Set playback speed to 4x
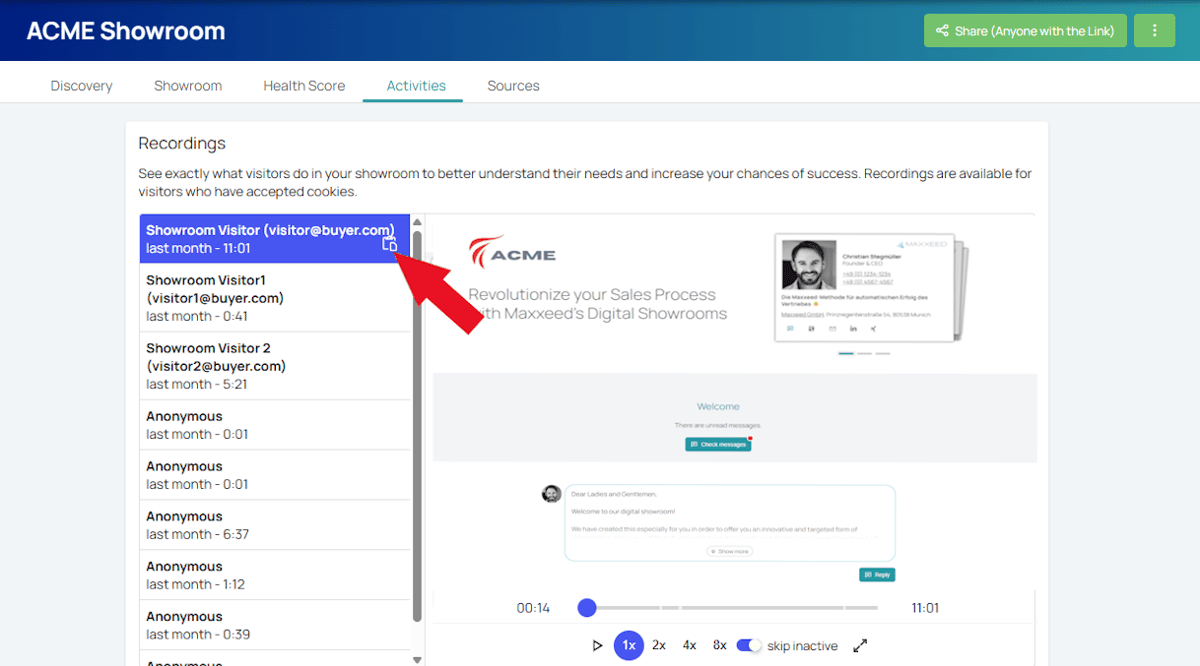Viewport: 1200px width, 666px height. tap(689, 646)
